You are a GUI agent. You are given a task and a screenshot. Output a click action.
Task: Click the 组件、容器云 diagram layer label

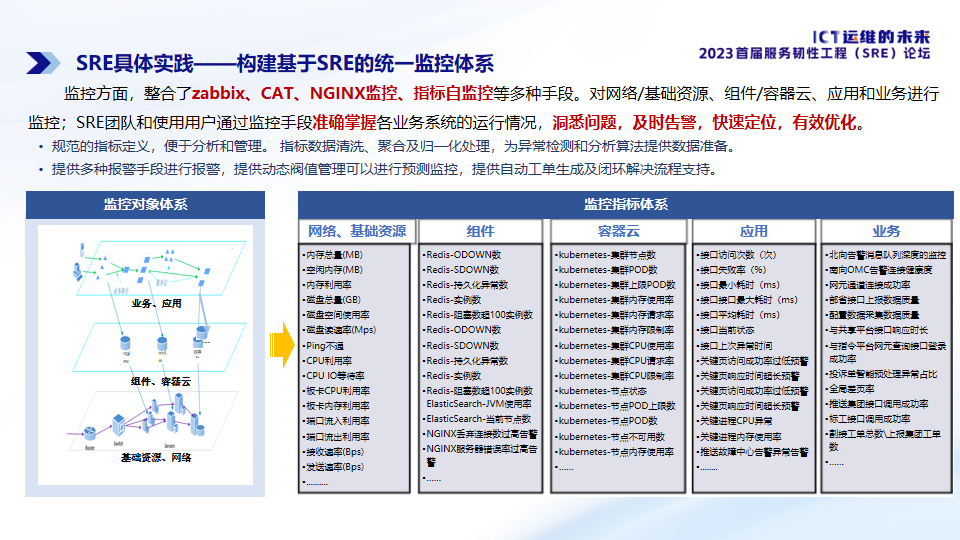tap(160, 381)
